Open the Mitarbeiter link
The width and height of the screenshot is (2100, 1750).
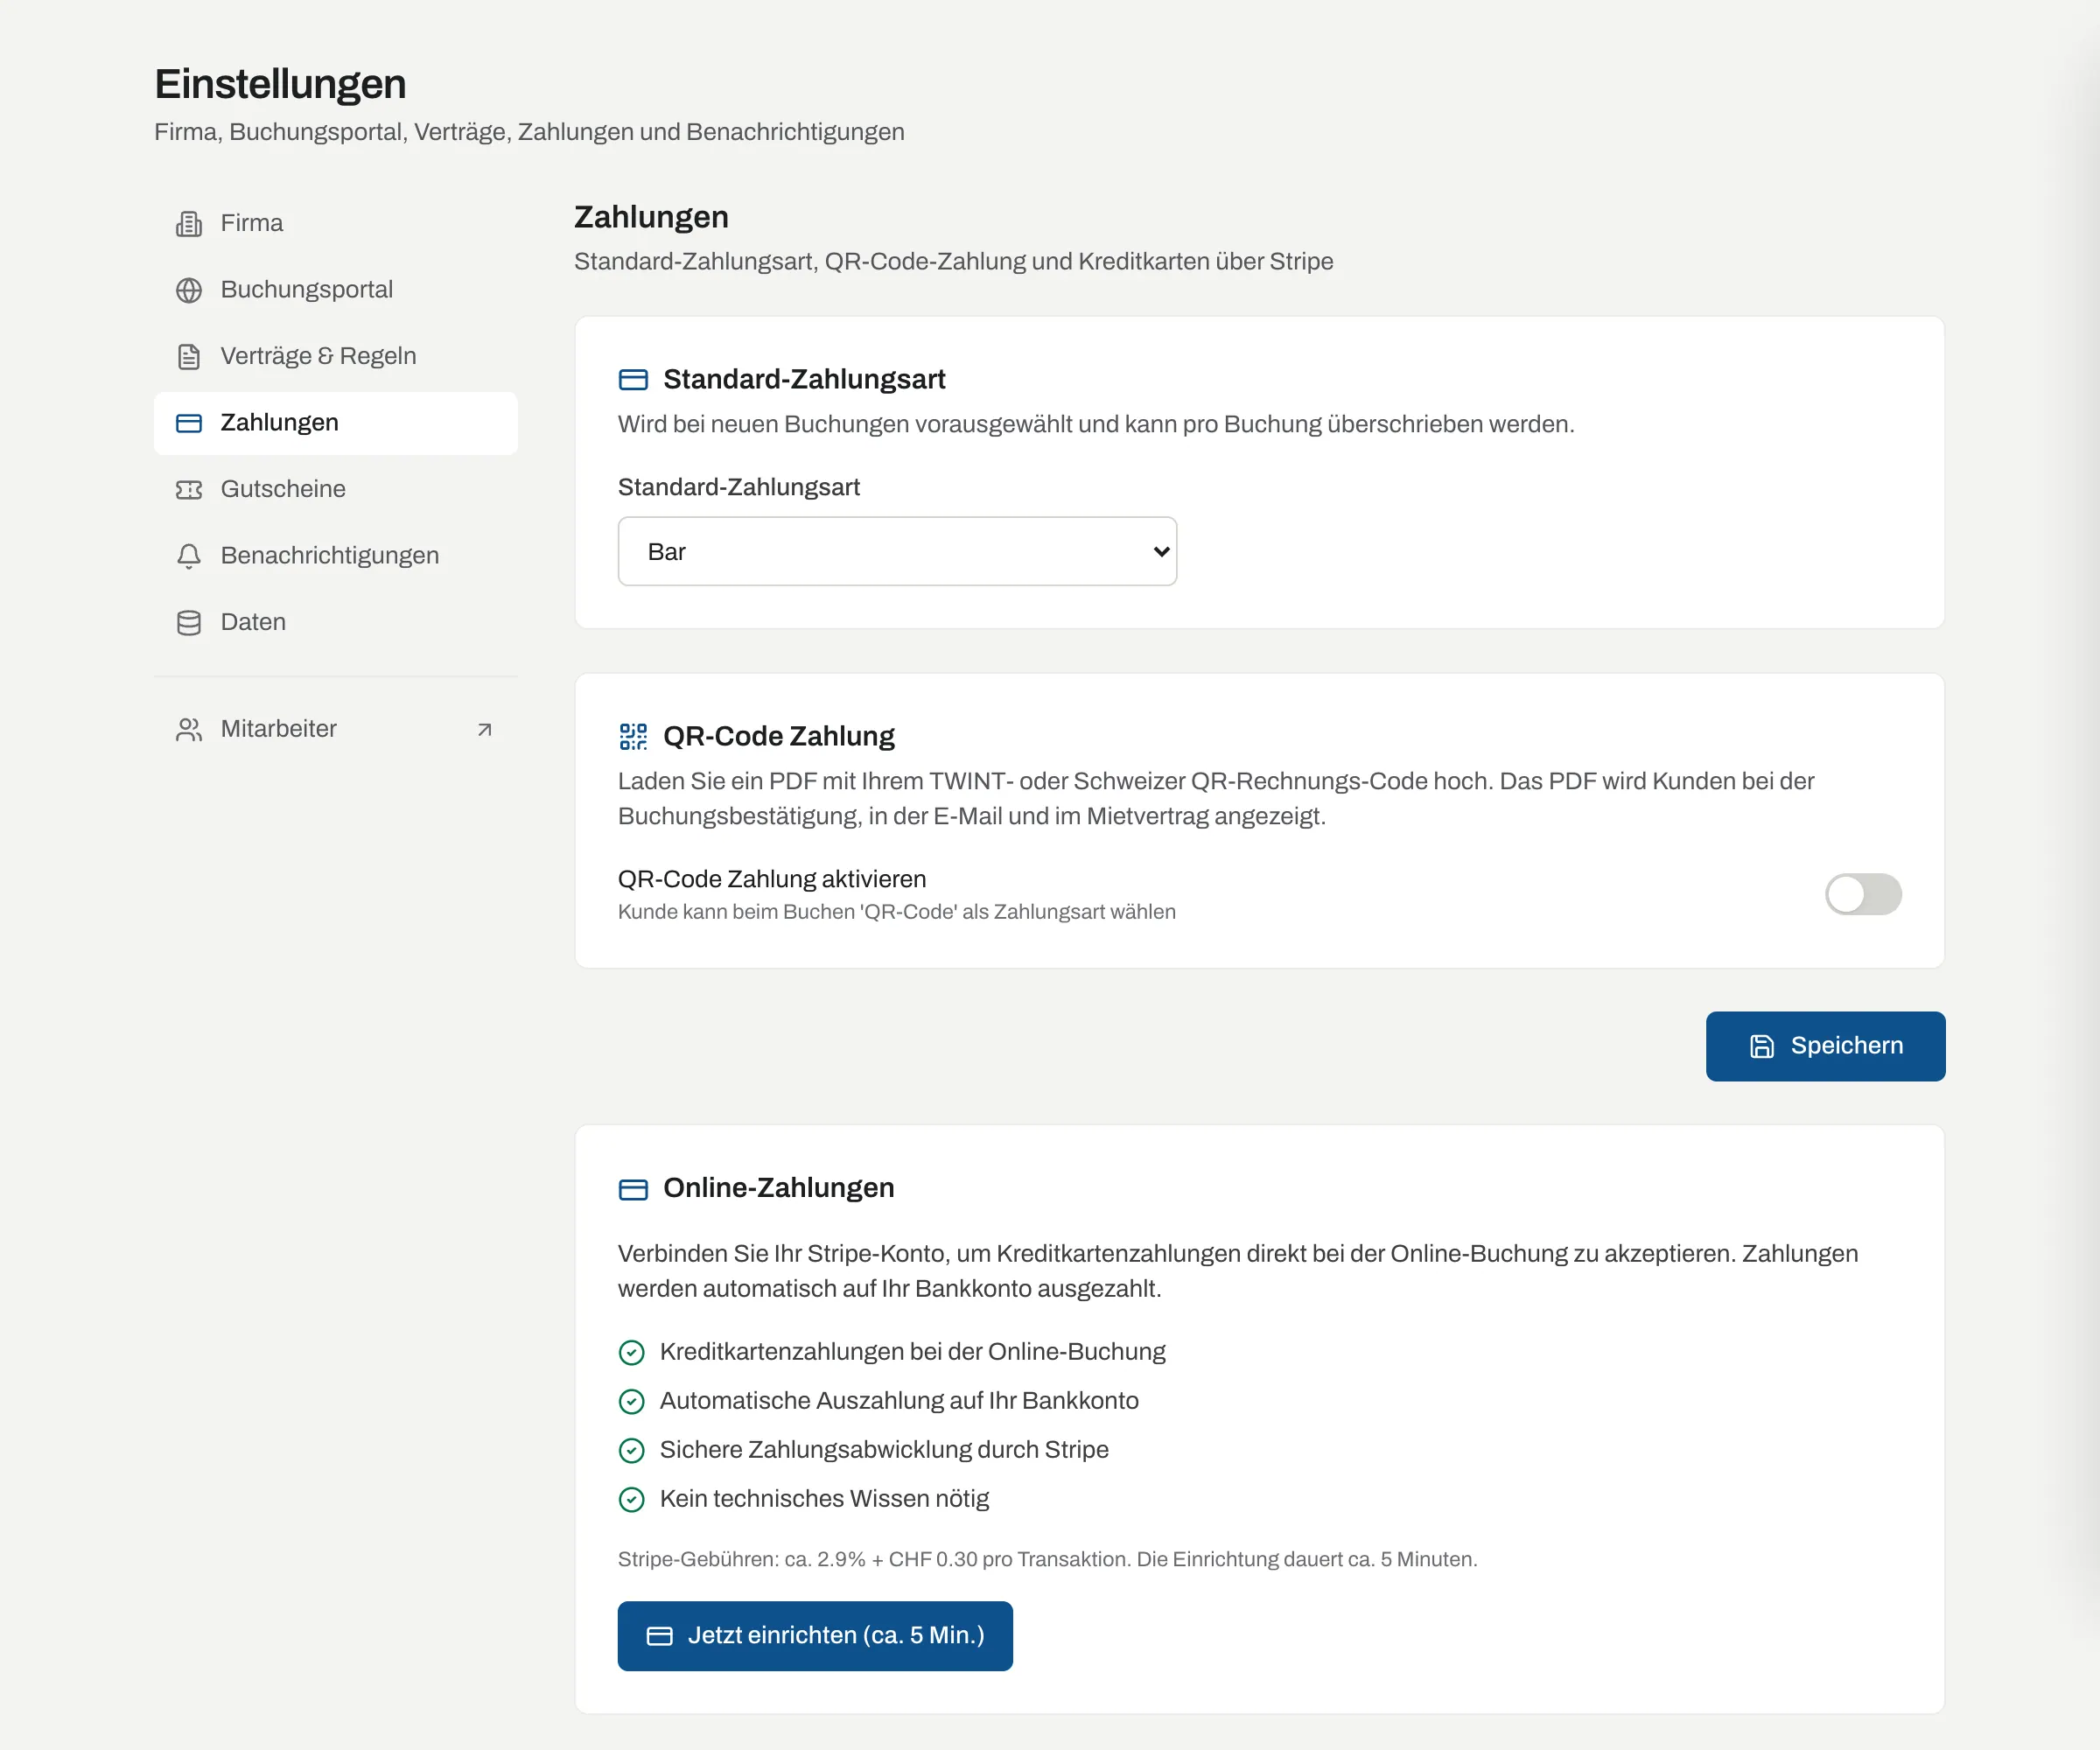click(x=336, y=729)
